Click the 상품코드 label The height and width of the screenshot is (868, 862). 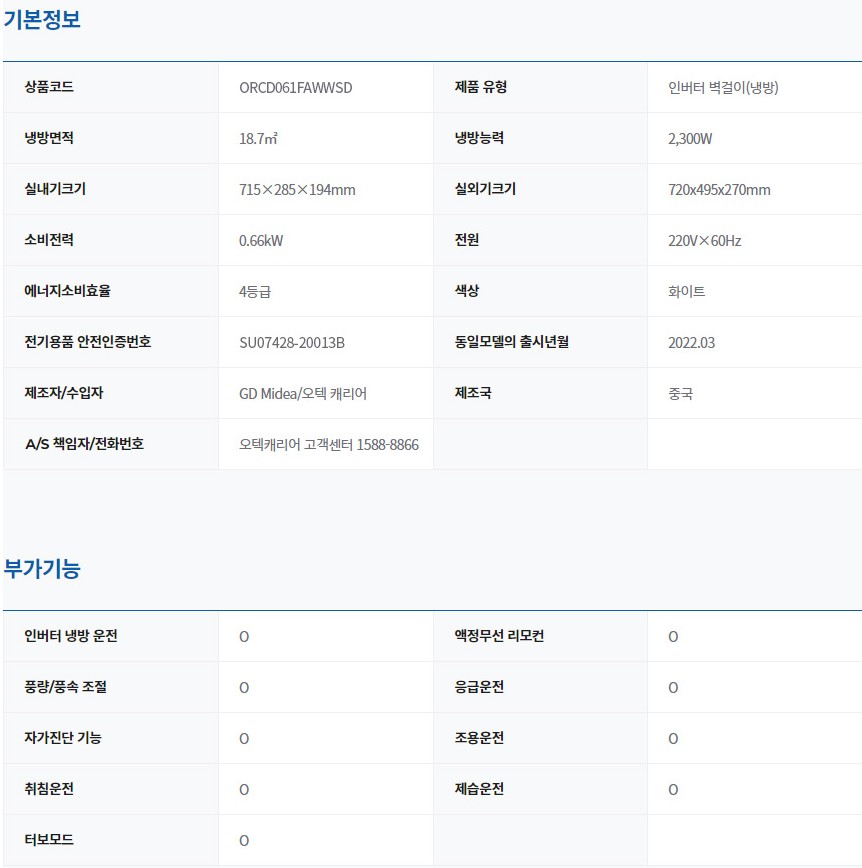49,87
